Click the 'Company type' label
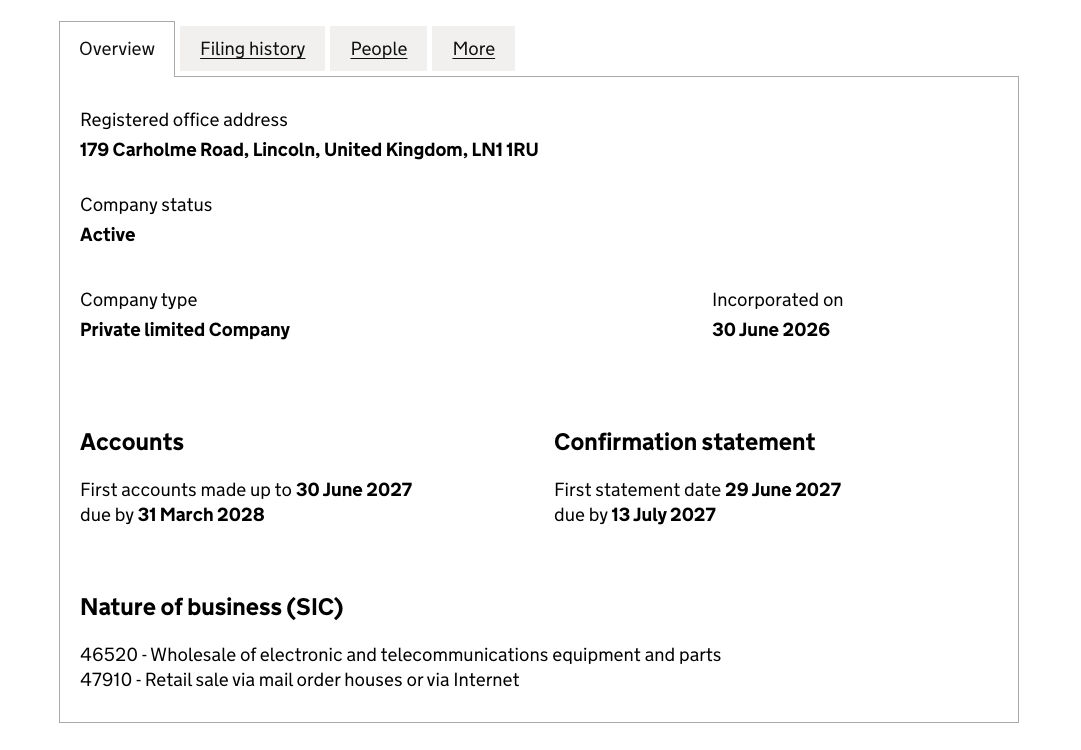This screenshot has height=750, width=1081. pyautogui.click(x=139, y=300)
